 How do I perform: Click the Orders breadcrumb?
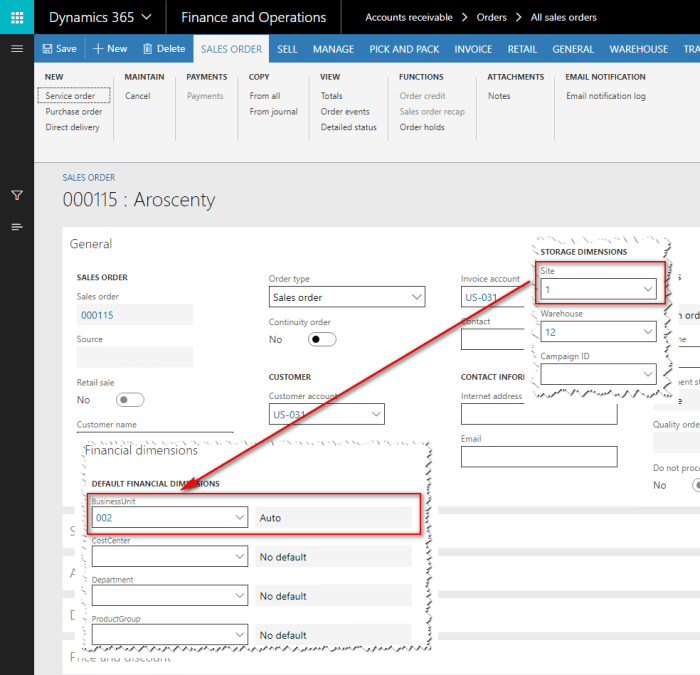[x=492, y=17]
